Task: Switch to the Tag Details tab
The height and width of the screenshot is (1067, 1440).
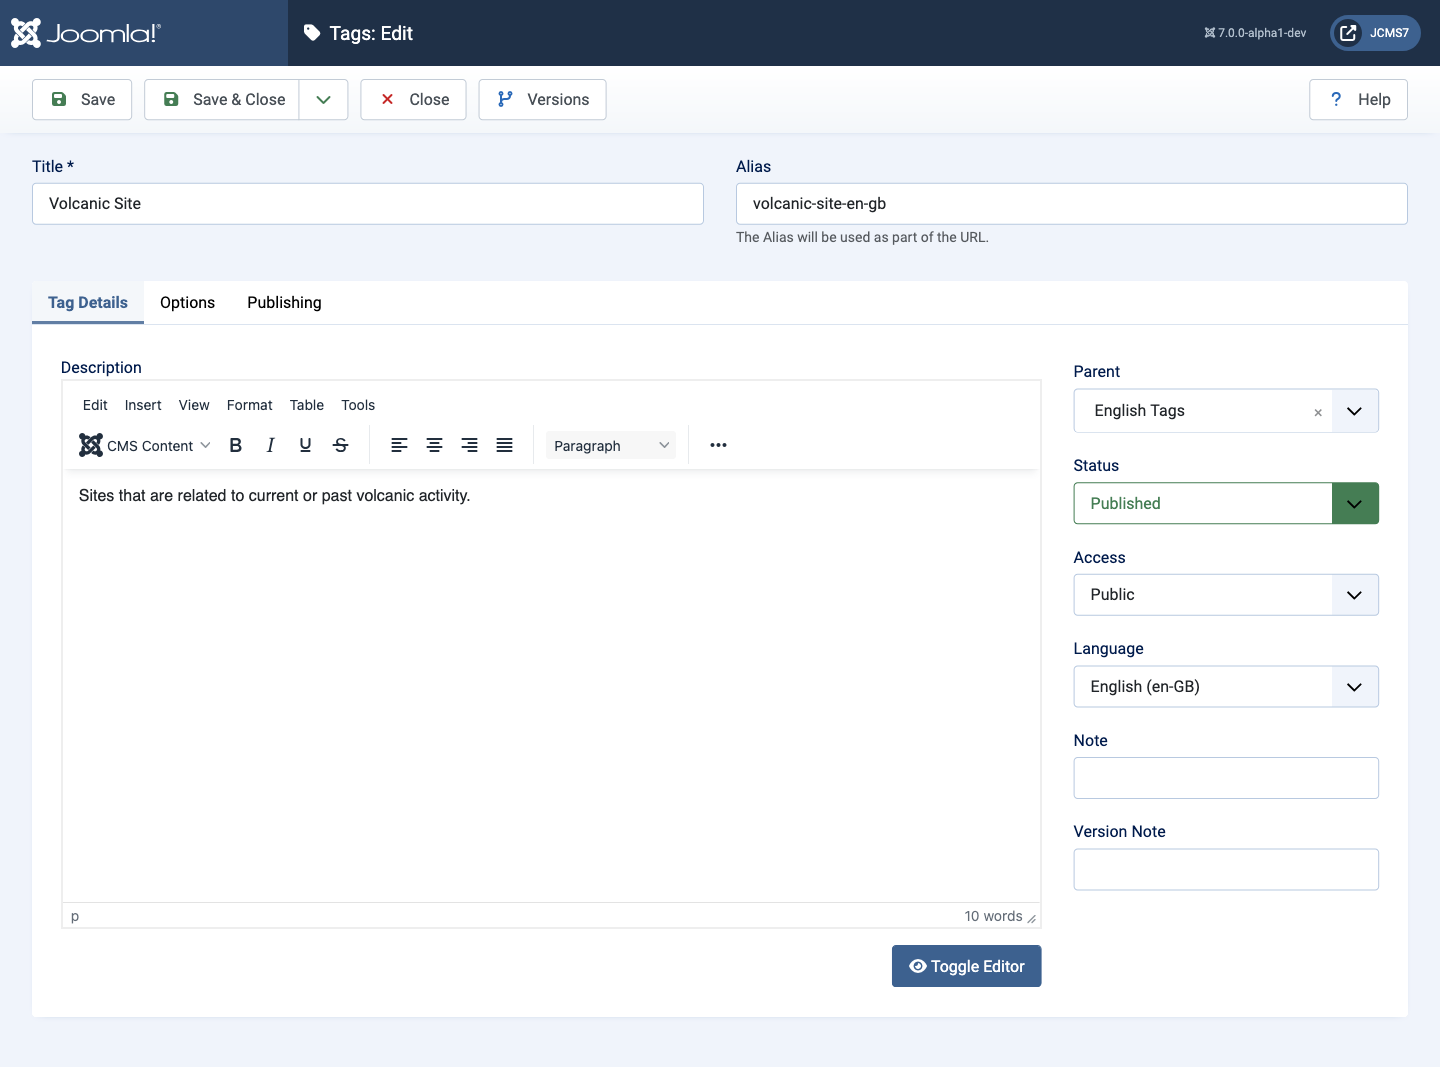Action: pyautogui.click(x=88, y=302)
